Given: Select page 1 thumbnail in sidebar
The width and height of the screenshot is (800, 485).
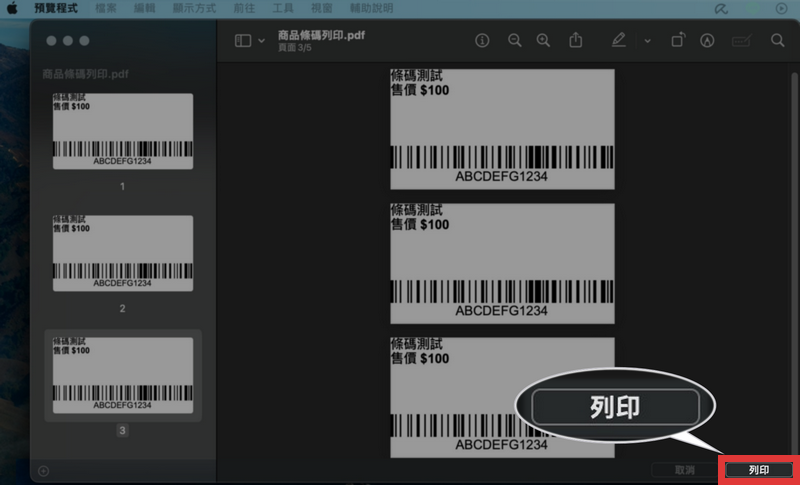Looking at the screenshot, I should tap(123, 131).
